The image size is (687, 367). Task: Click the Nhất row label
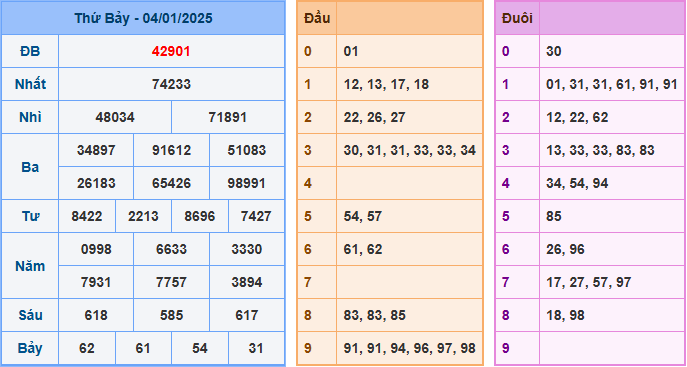coord(30,85)
